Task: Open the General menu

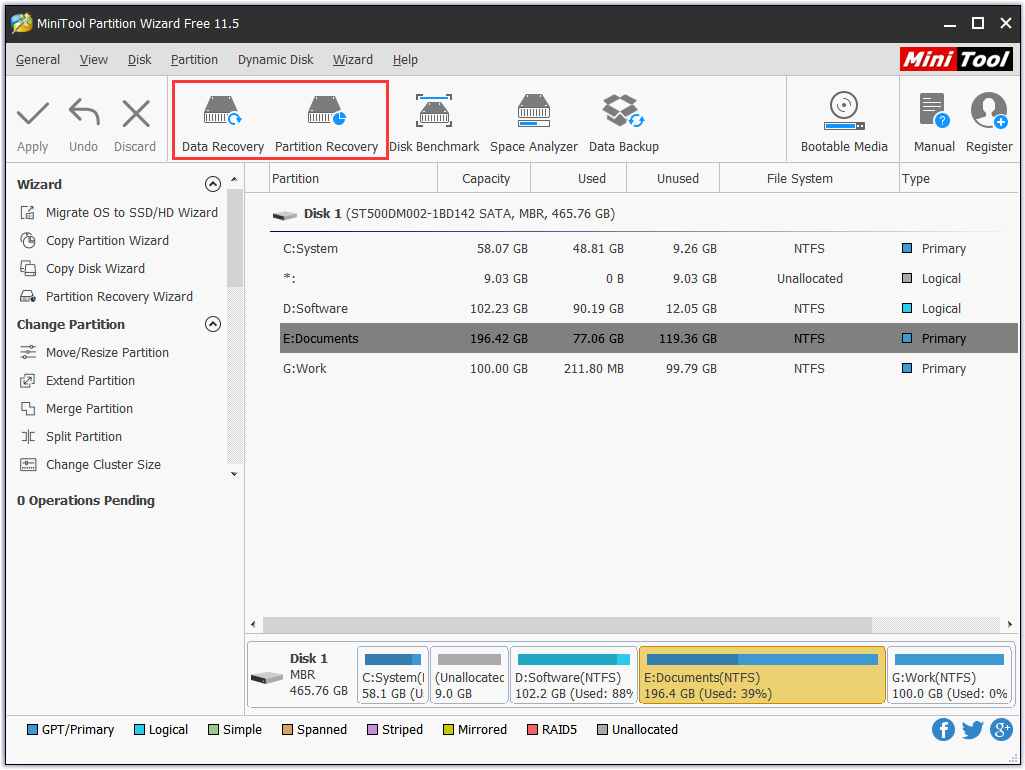Action: [37, 59]
